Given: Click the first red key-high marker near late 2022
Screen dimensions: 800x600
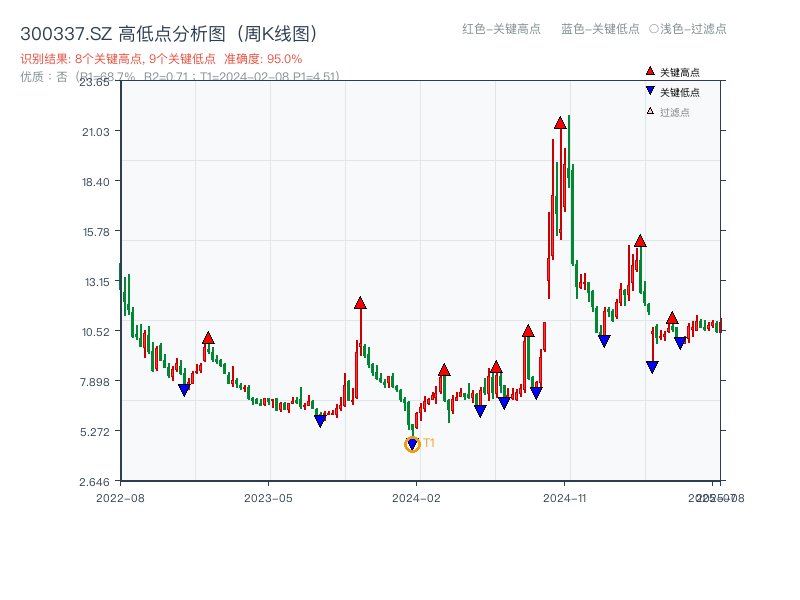Looking at the screenshot, I should pyautogui.click(x=207, y=337).
